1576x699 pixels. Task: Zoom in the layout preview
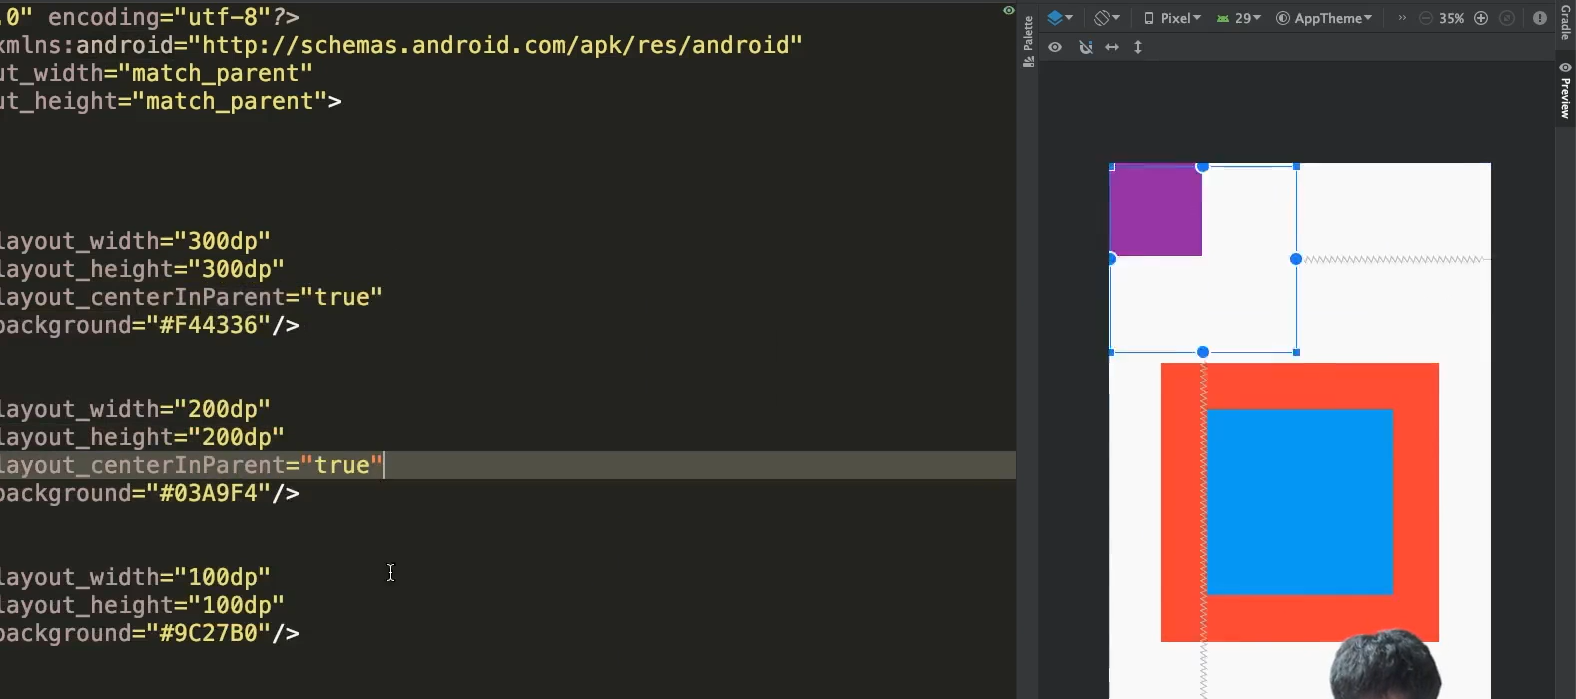pos(1481,18)
